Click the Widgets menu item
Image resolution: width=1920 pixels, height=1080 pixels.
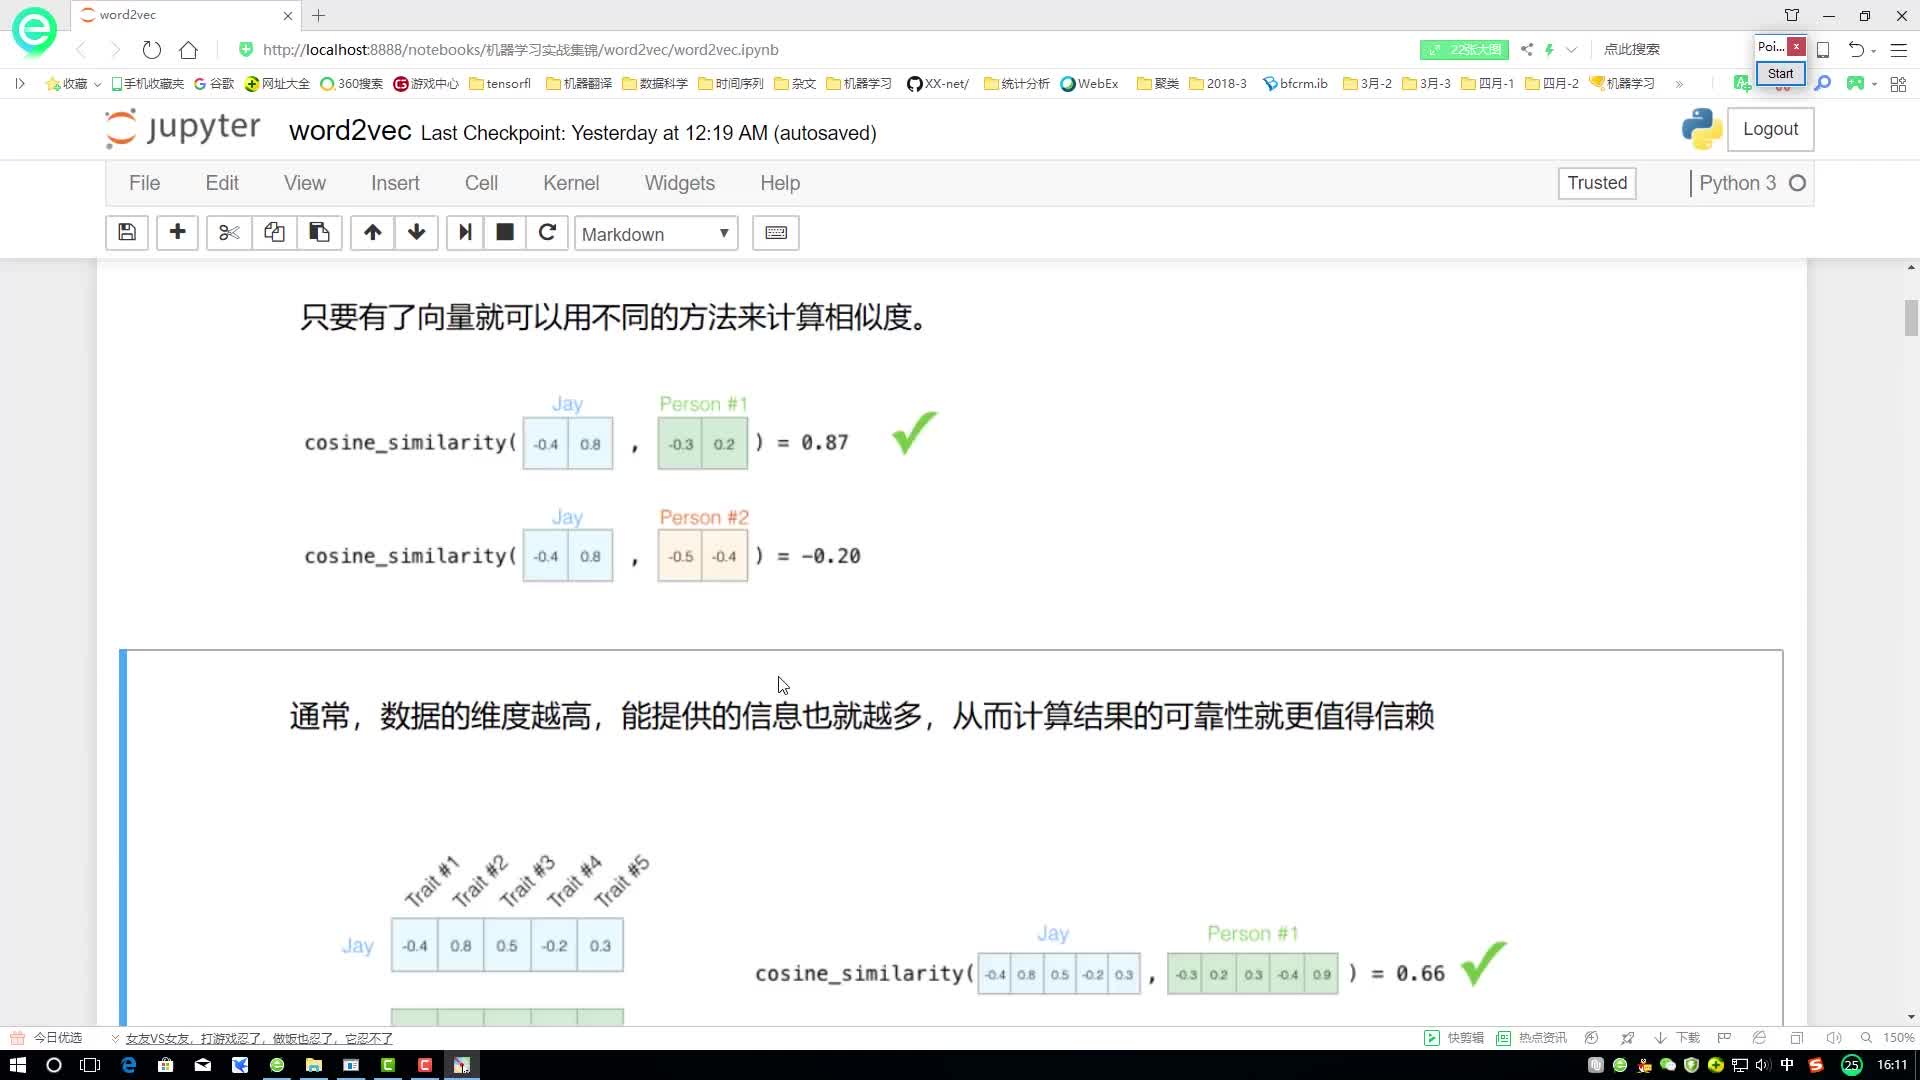click(679, 182)
